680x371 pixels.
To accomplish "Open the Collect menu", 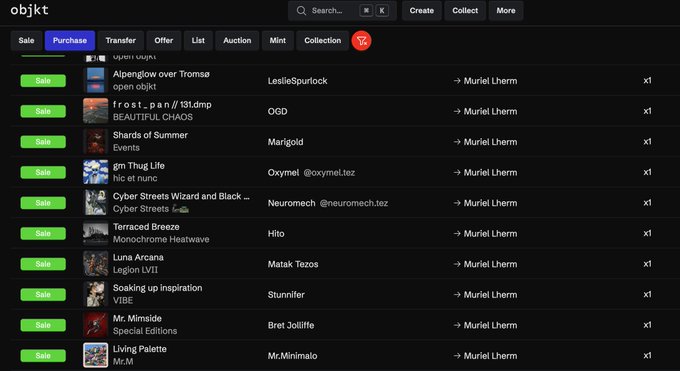I will 465,10.
